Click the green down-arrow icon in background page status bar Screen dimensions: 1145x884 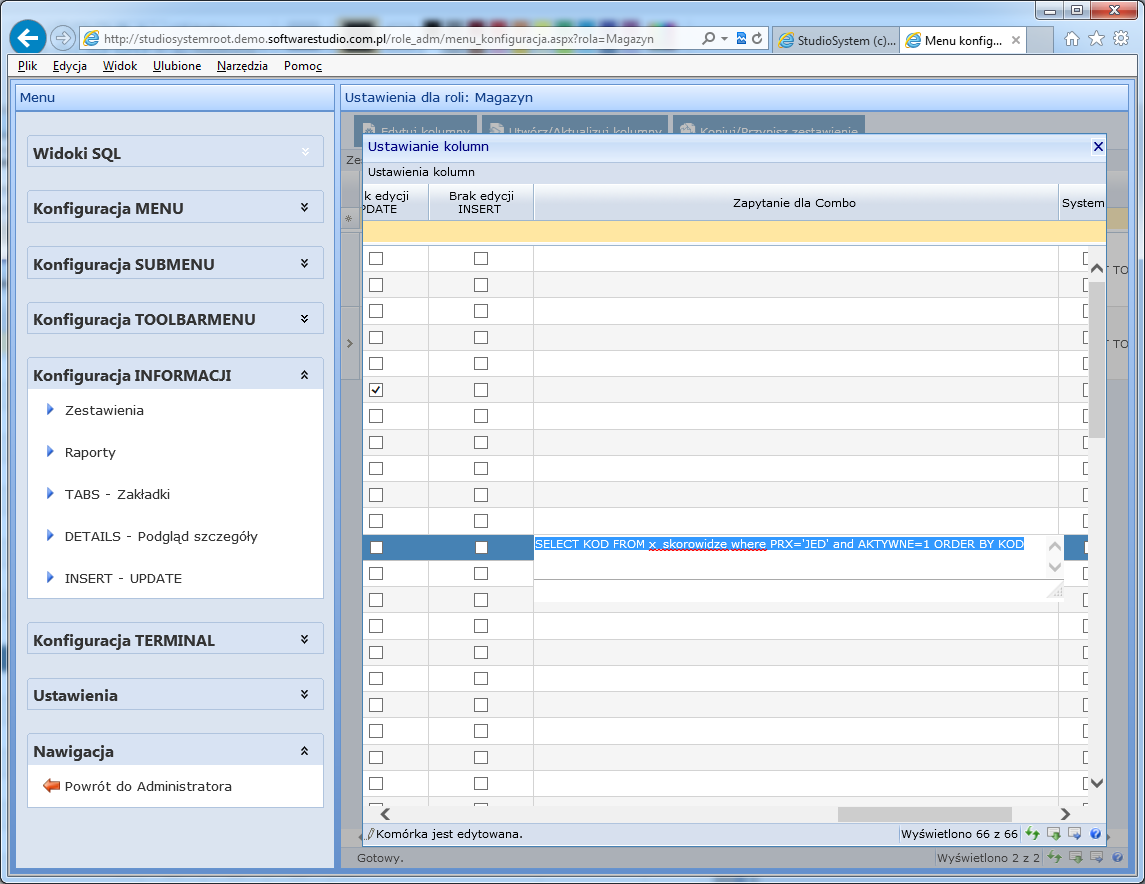[1076, 858]
